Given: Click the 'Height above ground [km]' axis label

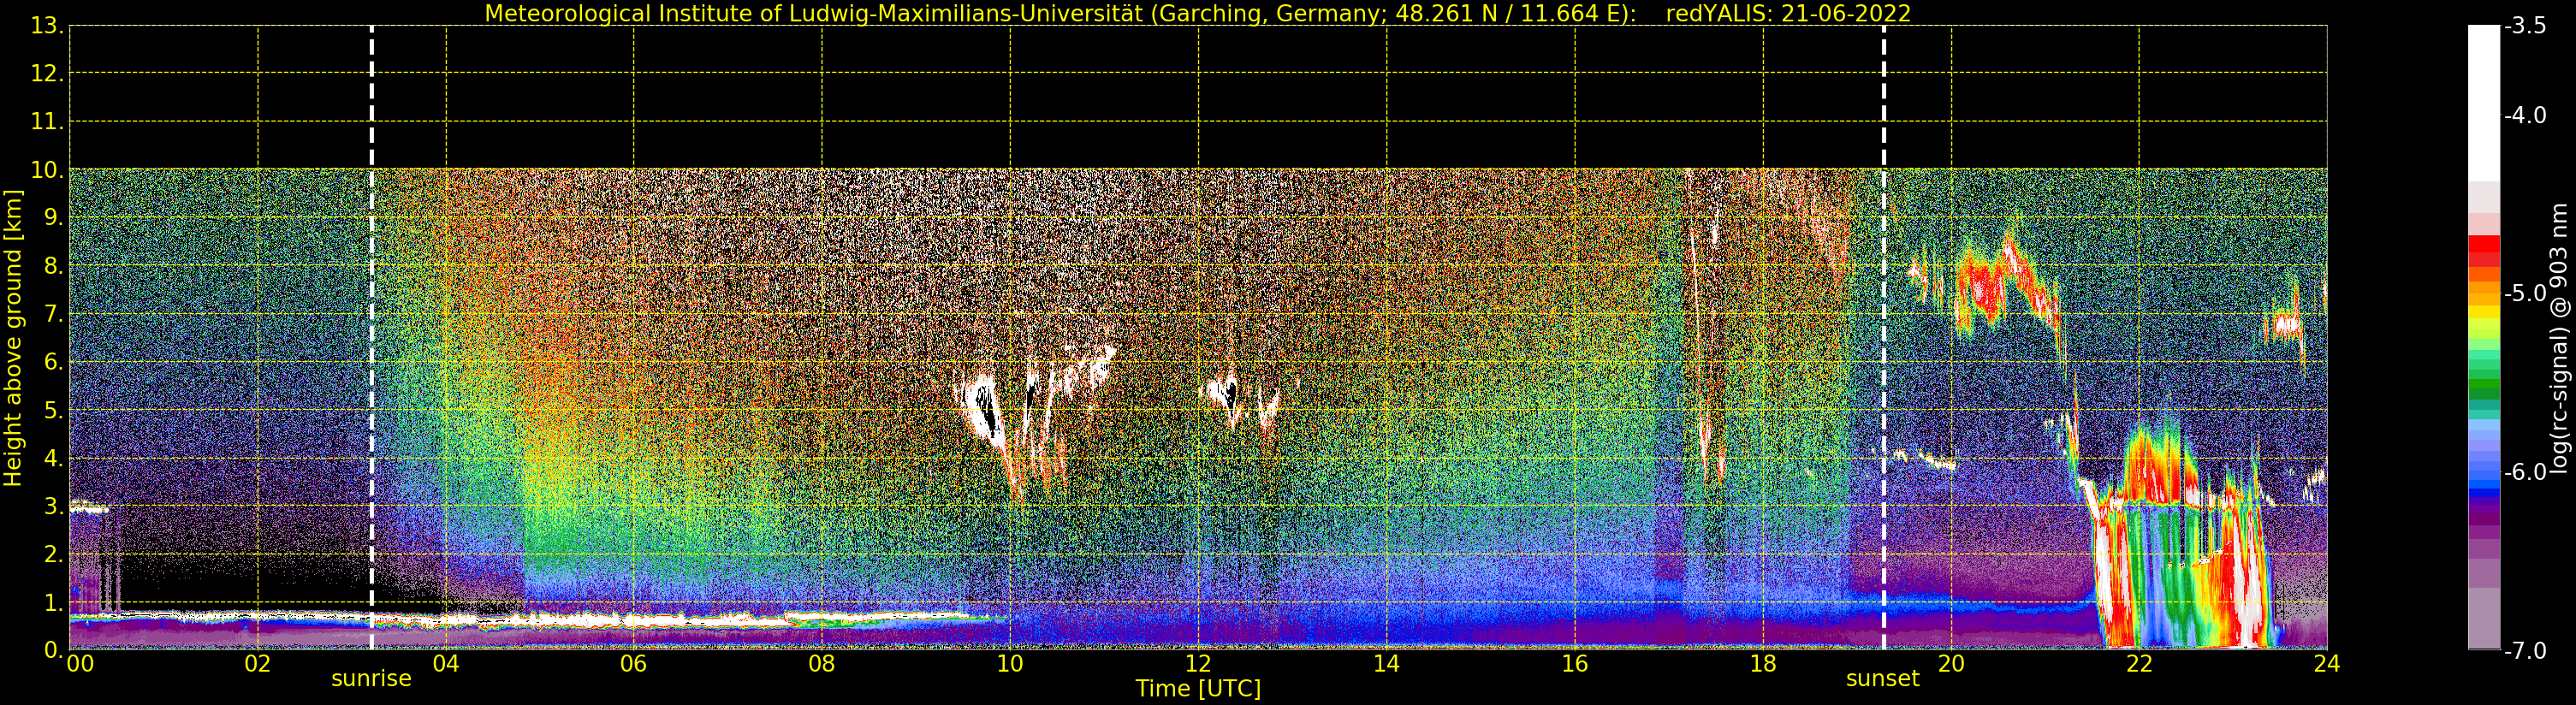Looking at the screenshot, I should 13,339.
